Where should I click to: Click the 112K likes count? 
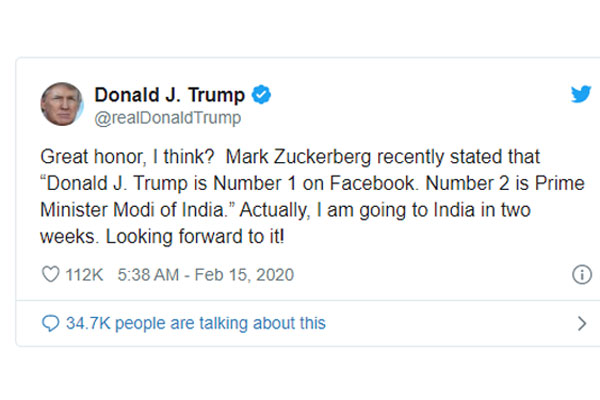(x=85, y=275)
